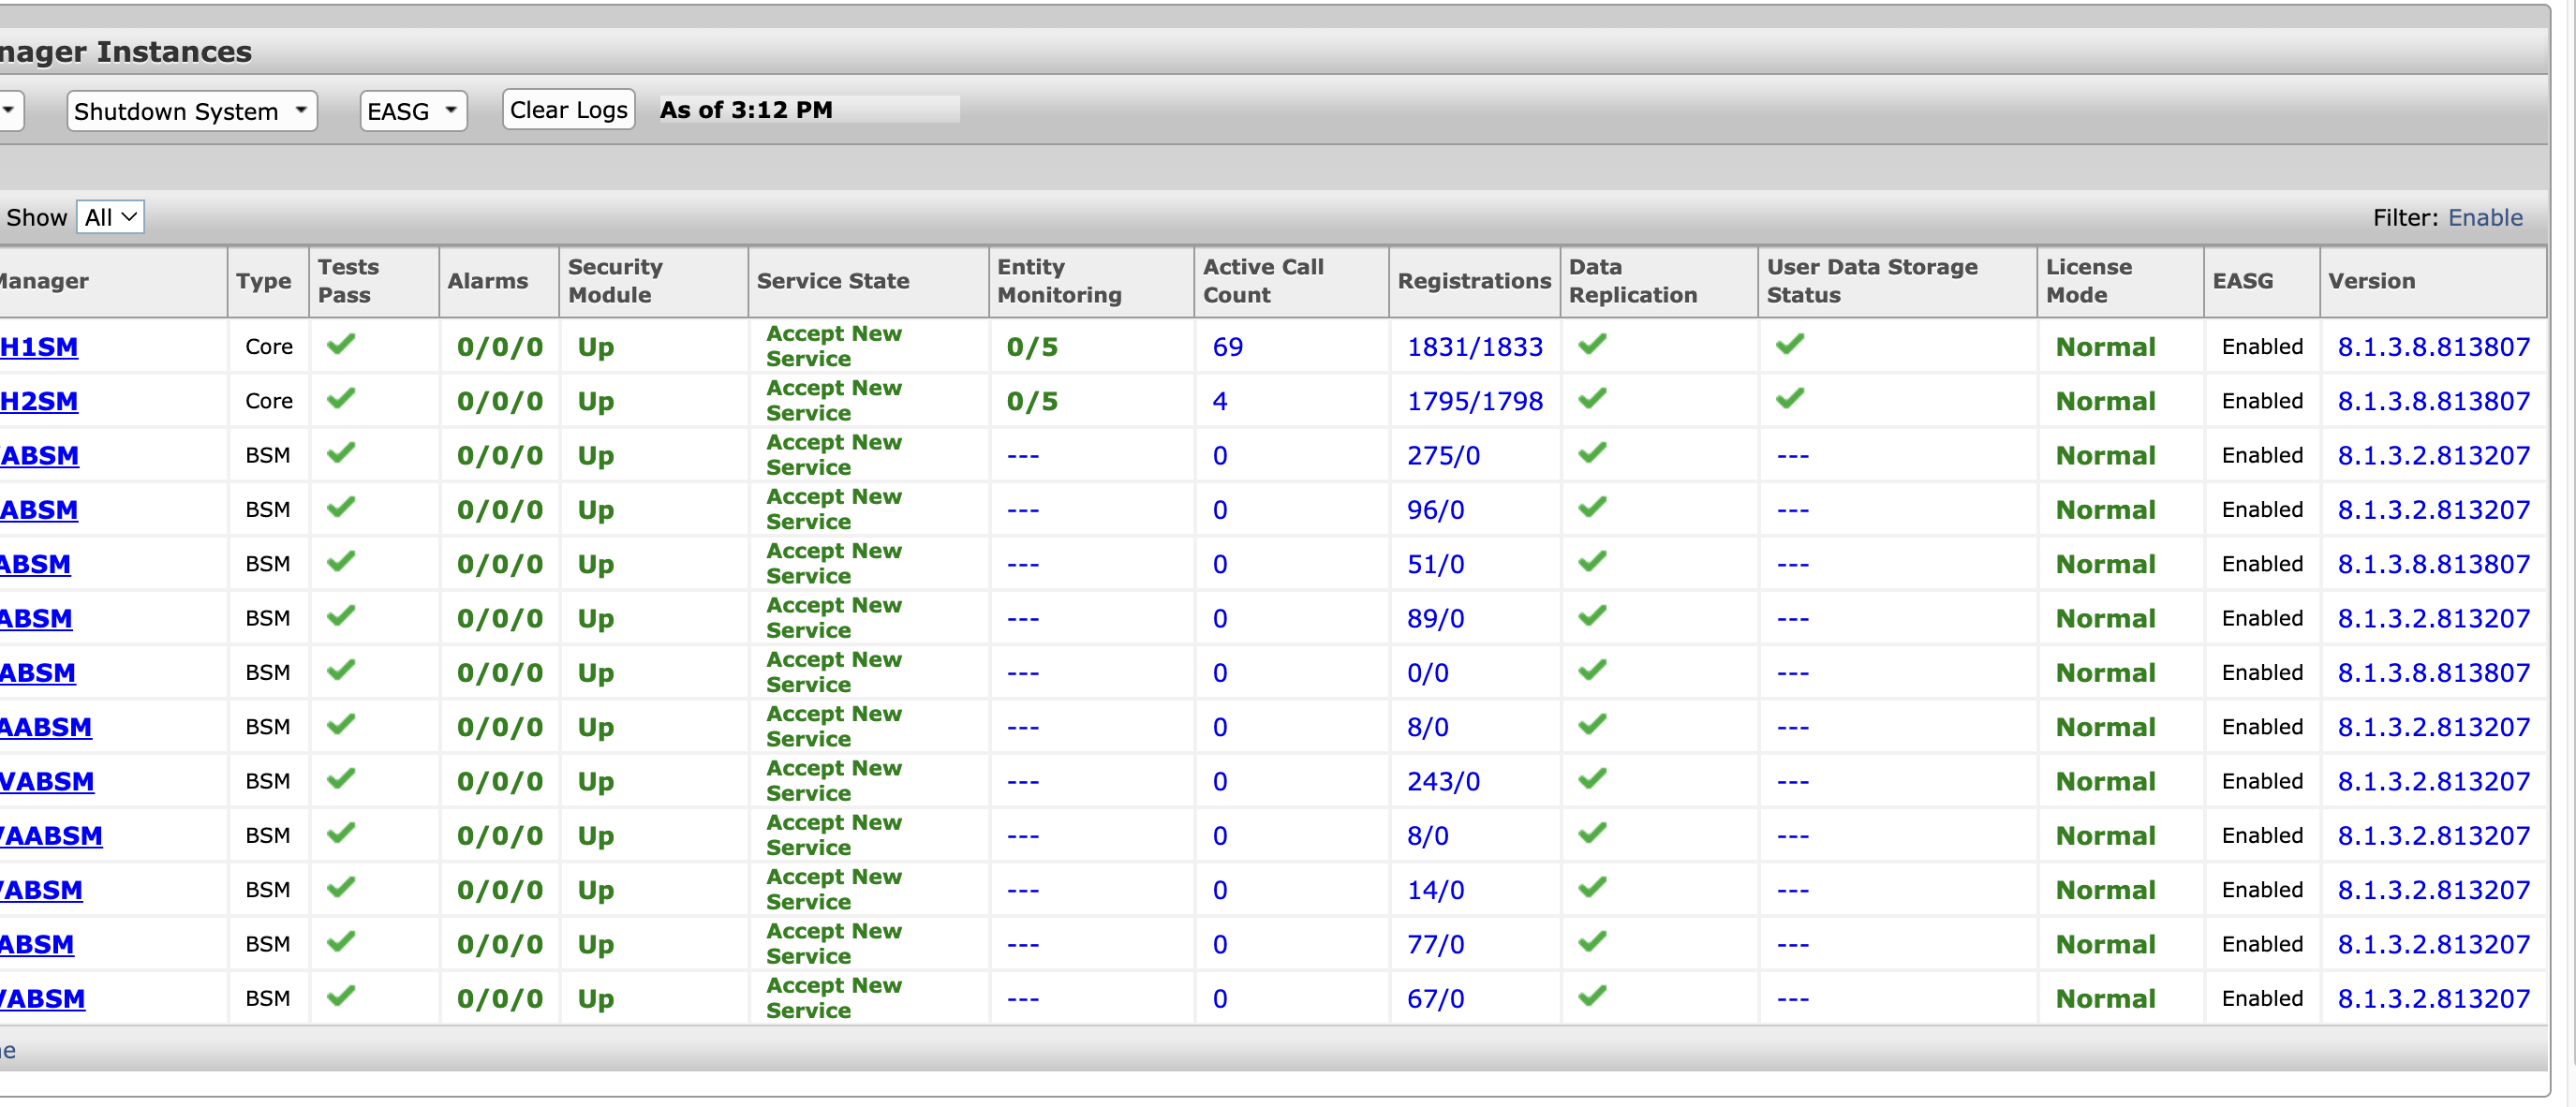Click Data Replication checkmark in 51/0 registrations row

[x=1592, y=562]
